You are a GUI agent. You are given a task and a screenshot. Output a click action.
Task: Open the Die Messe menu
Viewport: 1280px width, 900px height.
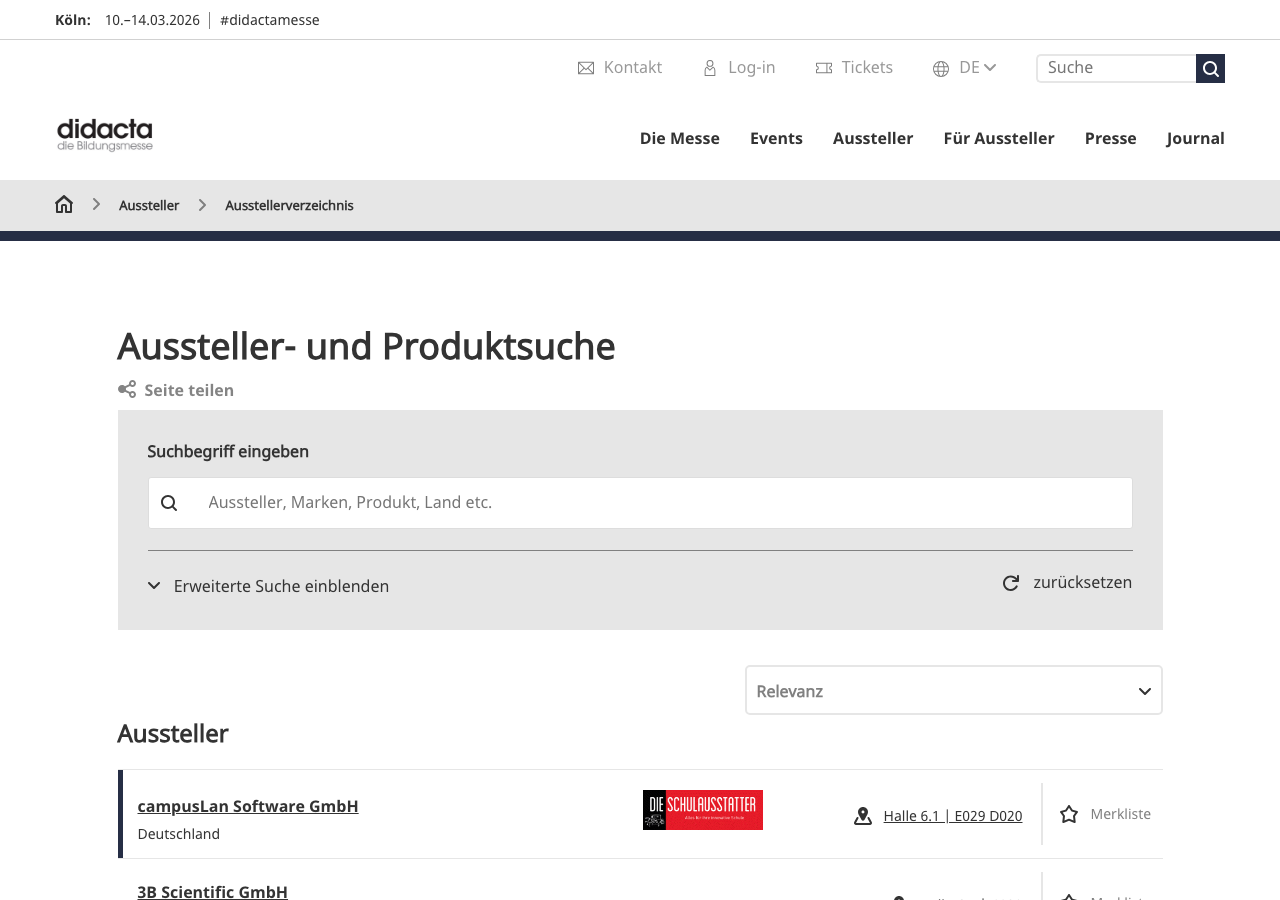click(679, 138)
